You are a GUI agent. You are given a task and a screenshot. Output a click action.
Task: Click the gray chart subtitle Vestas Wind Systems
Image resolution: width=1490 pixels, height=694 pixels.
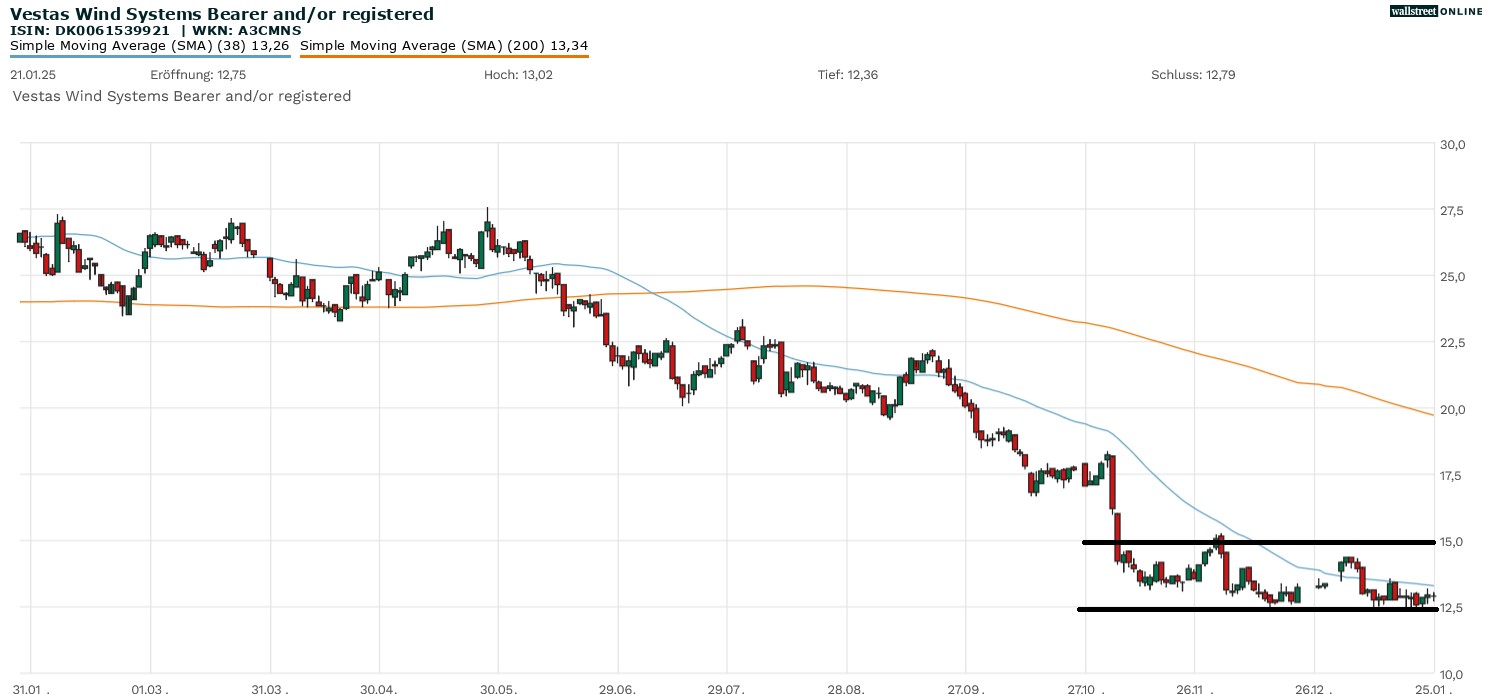181,96
